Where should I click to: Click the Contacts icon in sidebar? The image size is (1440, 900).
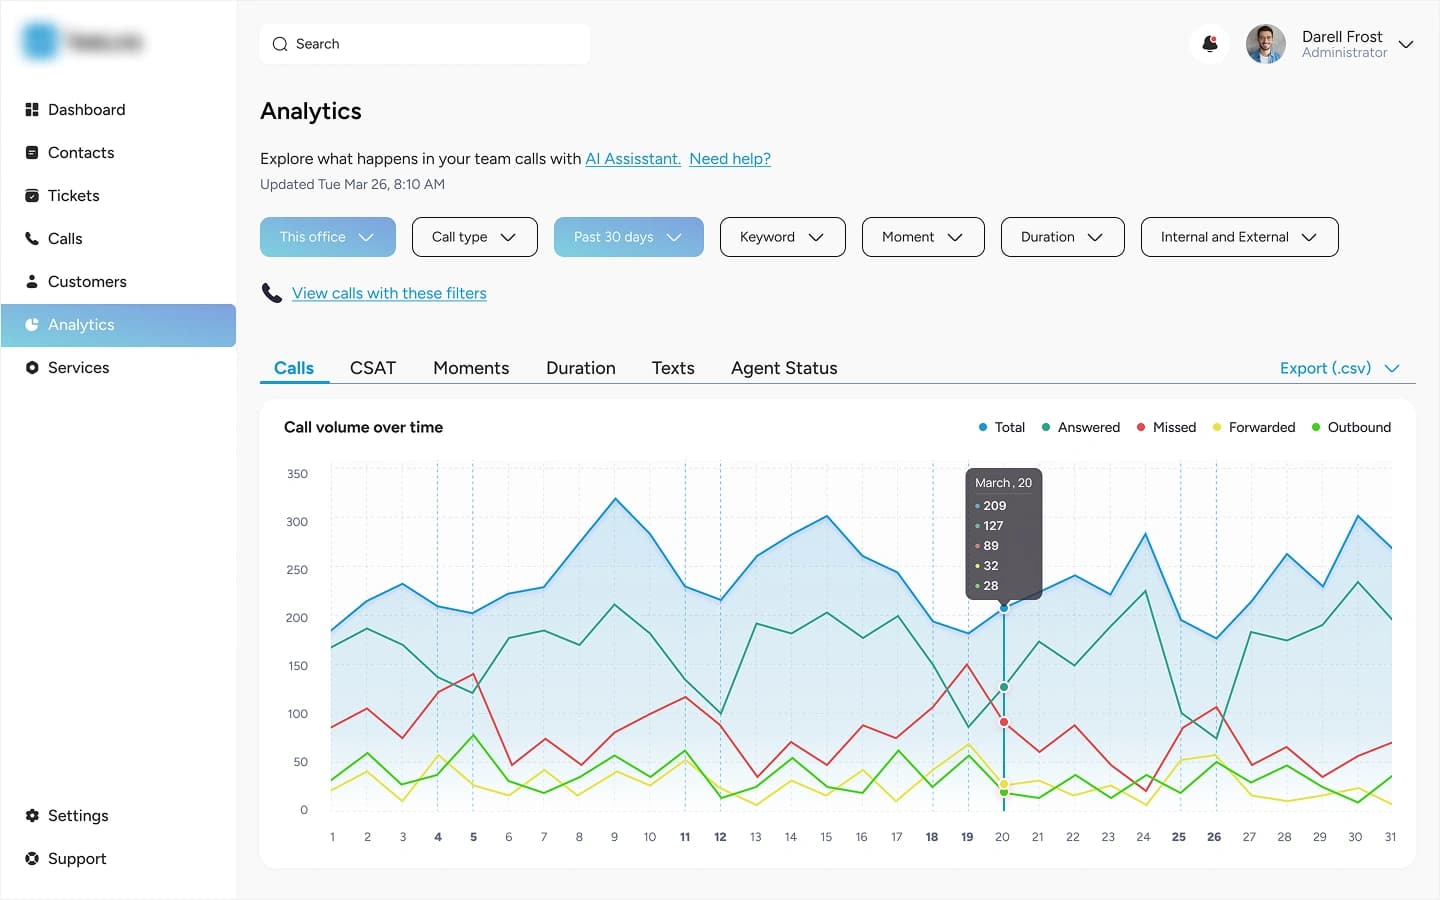click(x=32, y=153)
